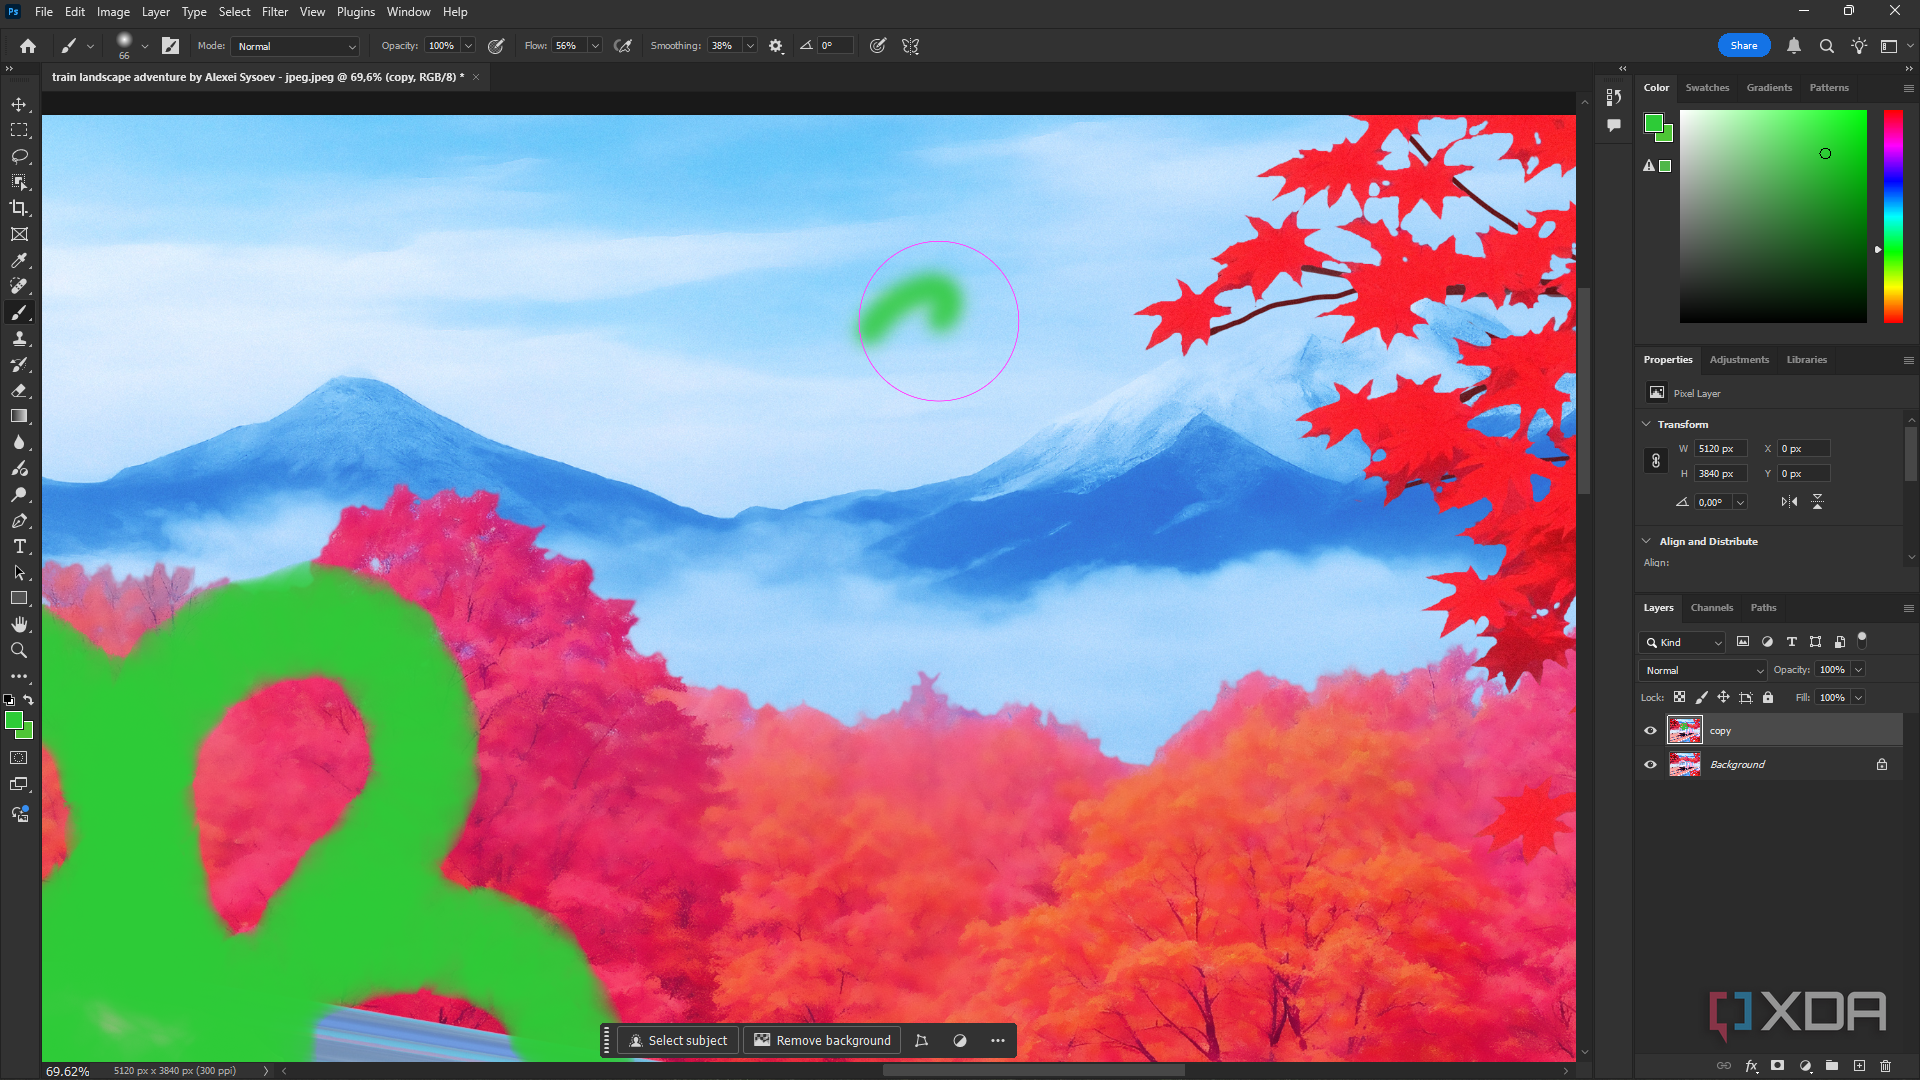
Task: Select the Spot Healing Brush tool
Action: pyautogui.click(x=19, y=286)
